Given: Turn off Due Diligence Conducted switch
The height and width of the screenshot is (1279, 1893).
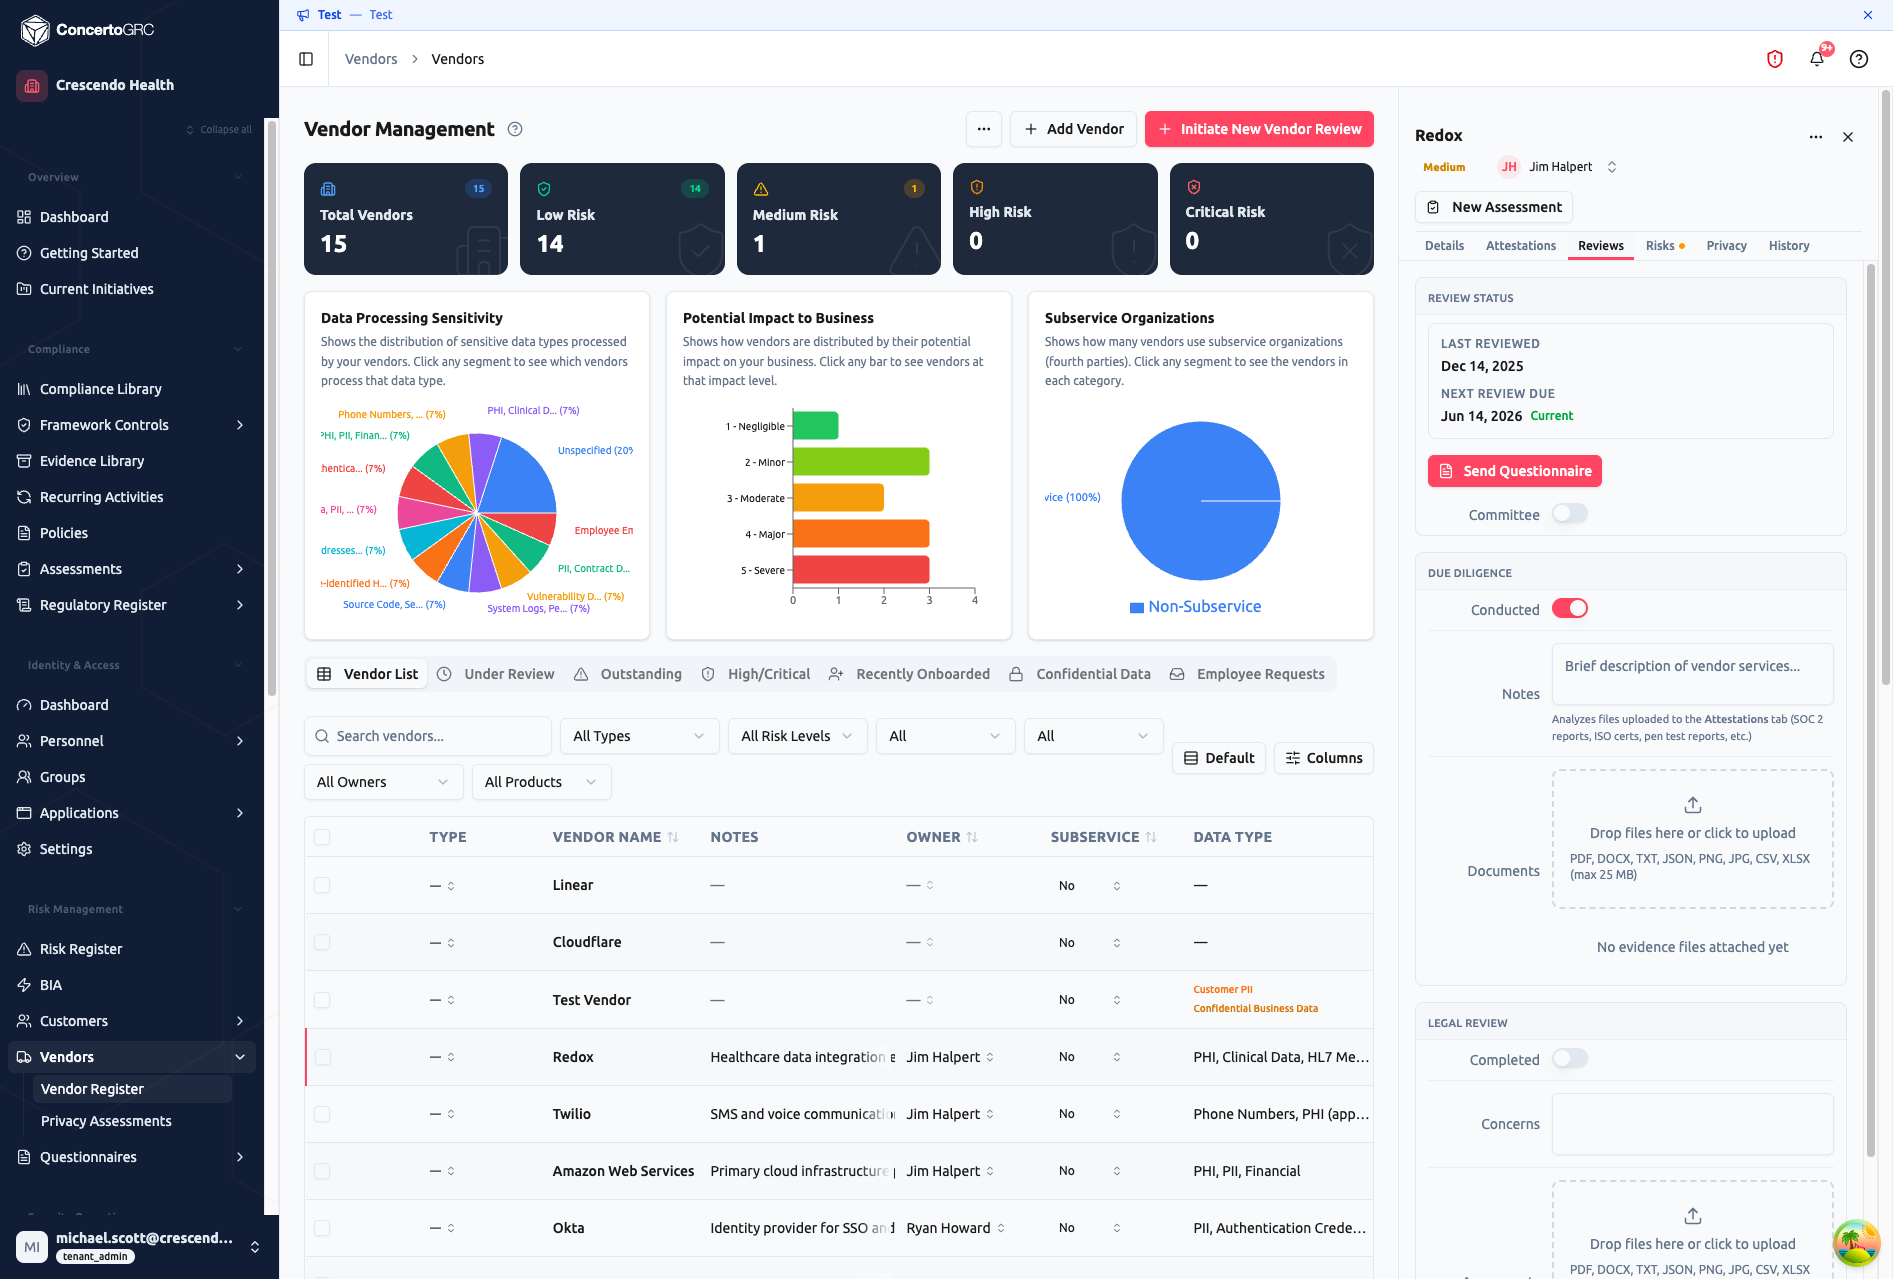Looking at the screenshot, I should pyautogui.click(x=1570, y=608).
